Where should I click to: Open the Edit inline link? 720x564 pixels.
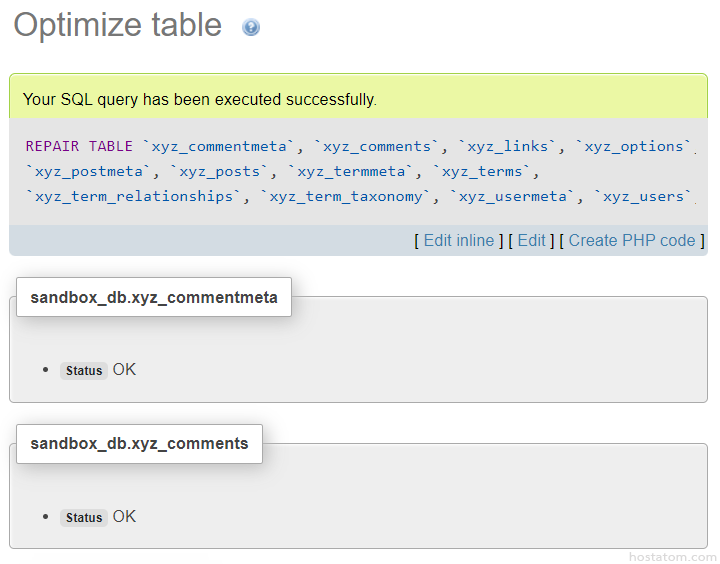(458, 240)
